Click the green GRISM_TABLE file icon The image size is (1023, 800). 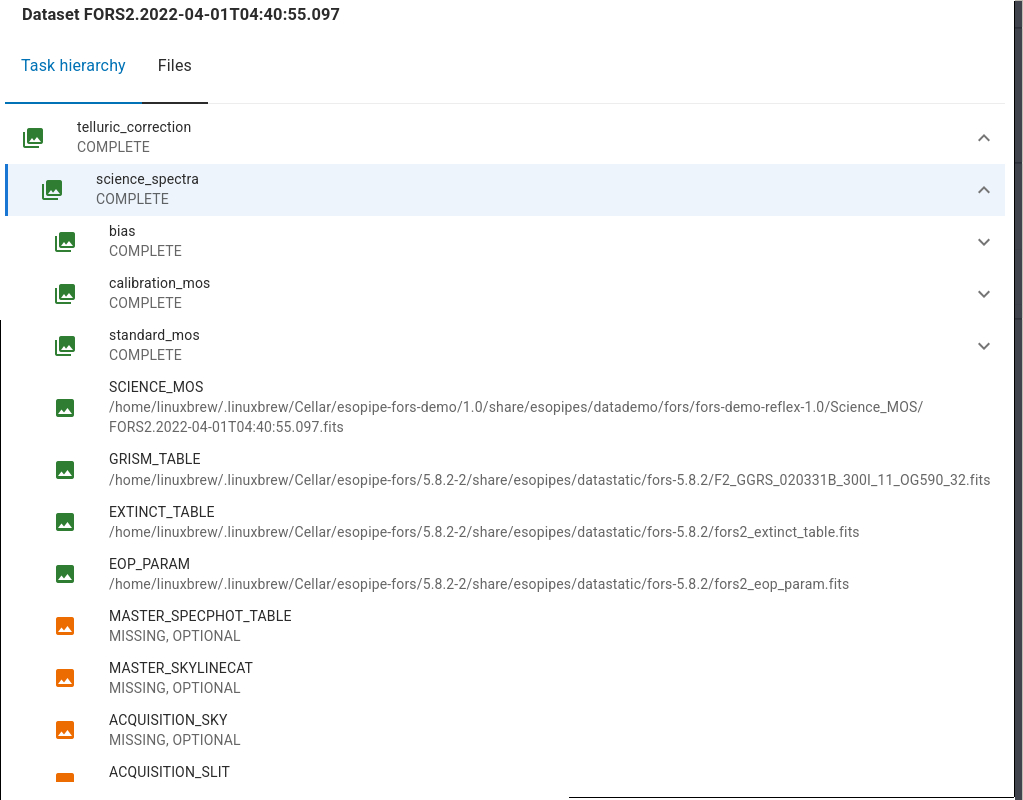(x=65, y=470)
